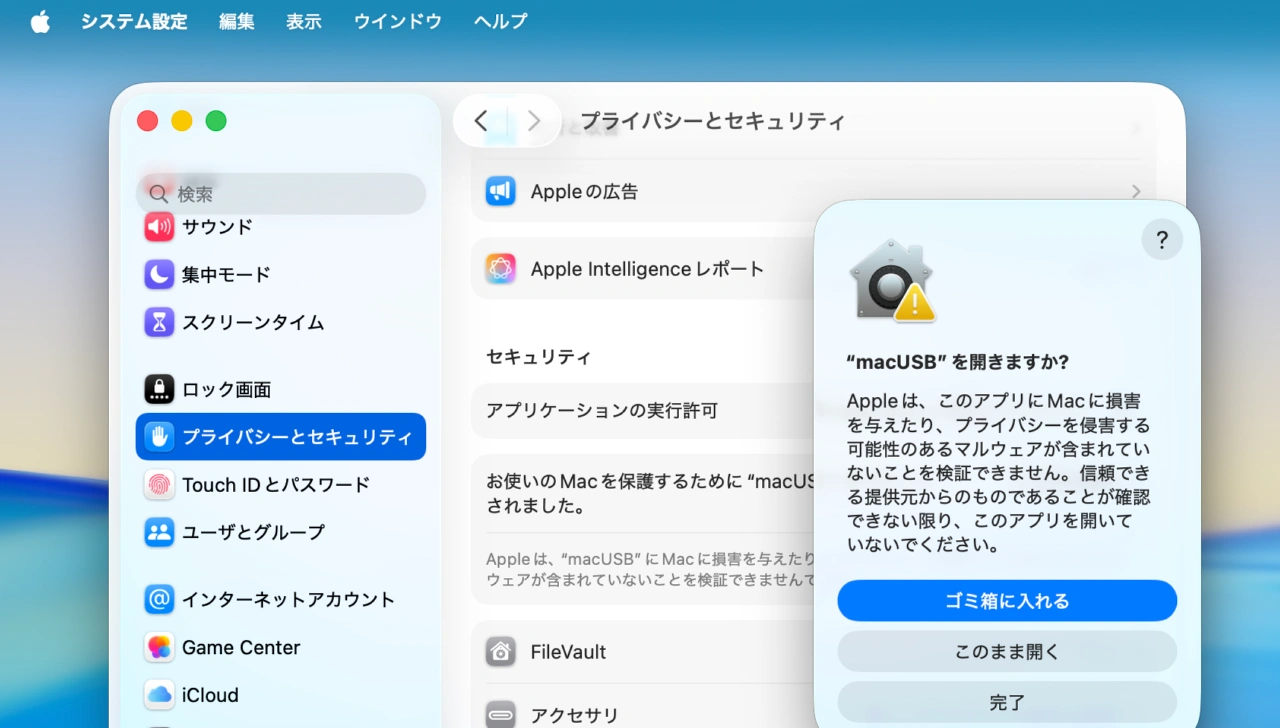Image resolution: width=1280 pixels, height=728 pixels.
Task: Click the Sound speaker icon in sidebar
Action: click(x=159, y=227)
